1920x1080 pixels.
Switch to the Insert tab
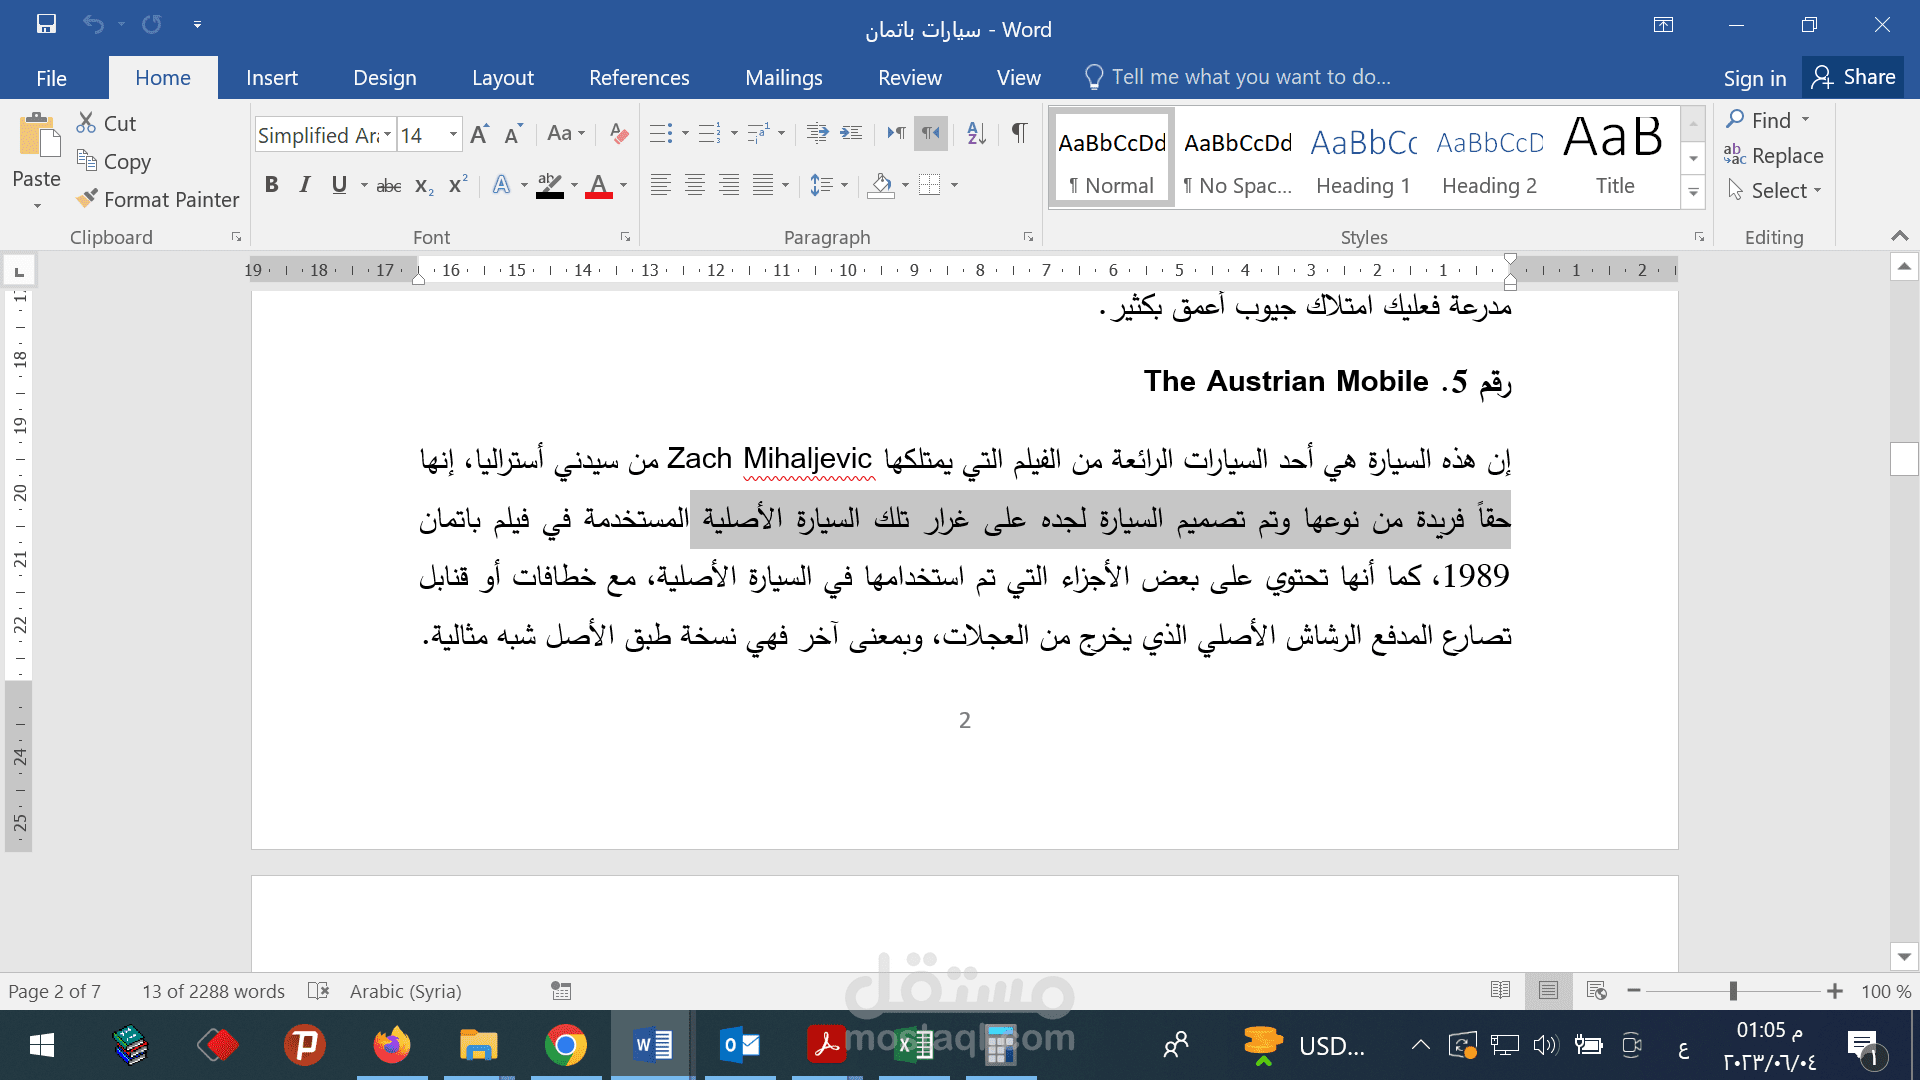[x=272, y=78]
